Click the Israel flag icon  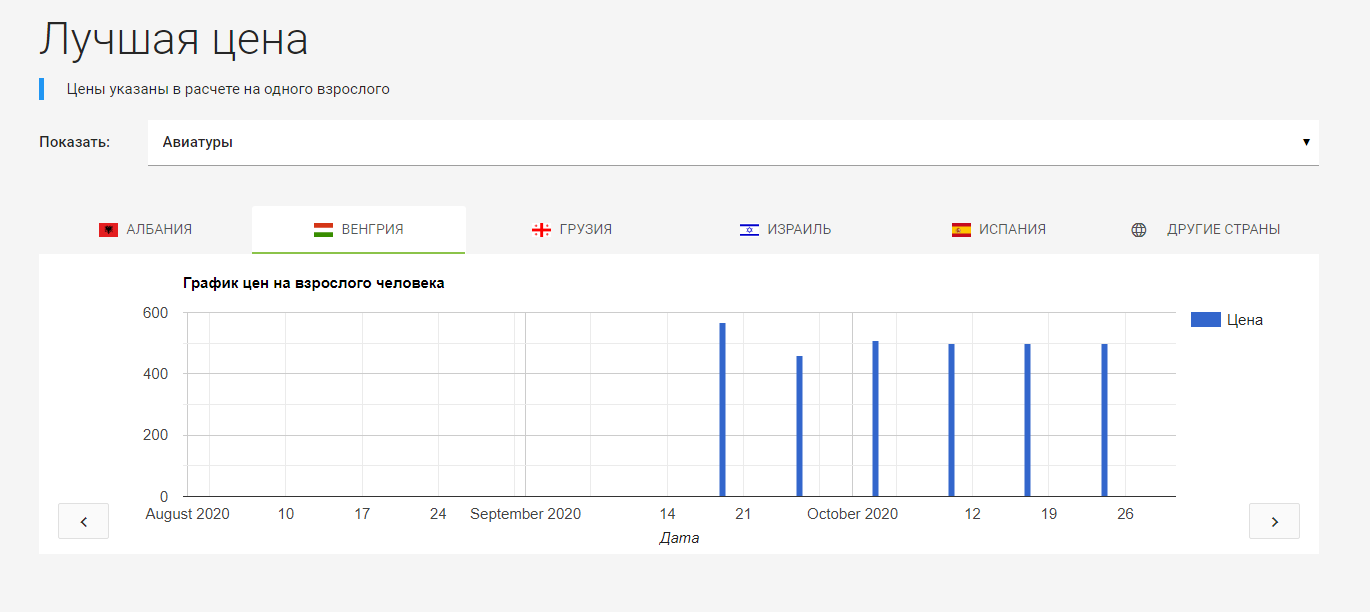coord(748,228)
